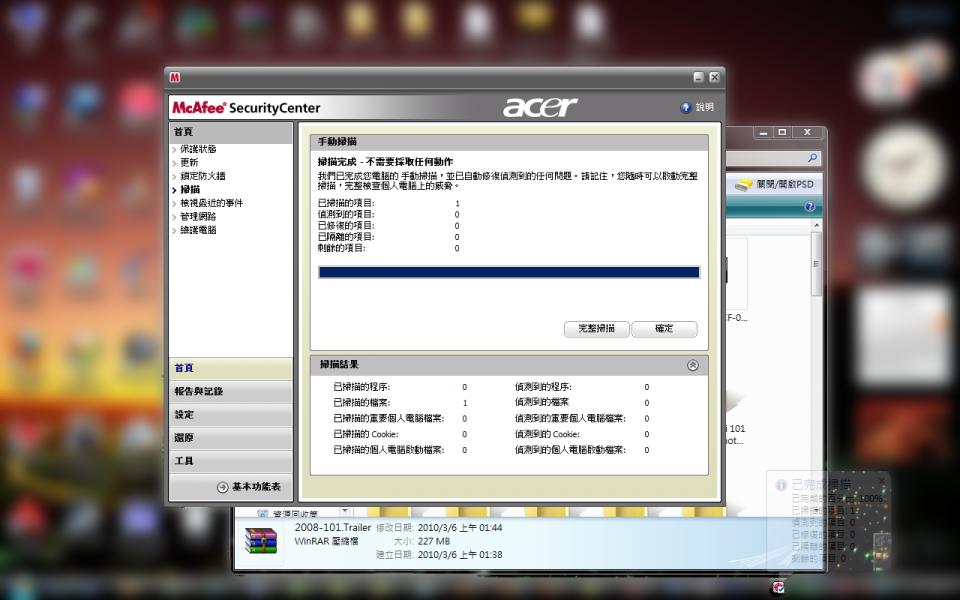
Task: Click the 已掃描的檔案 value row
Action: click(401, 403)
